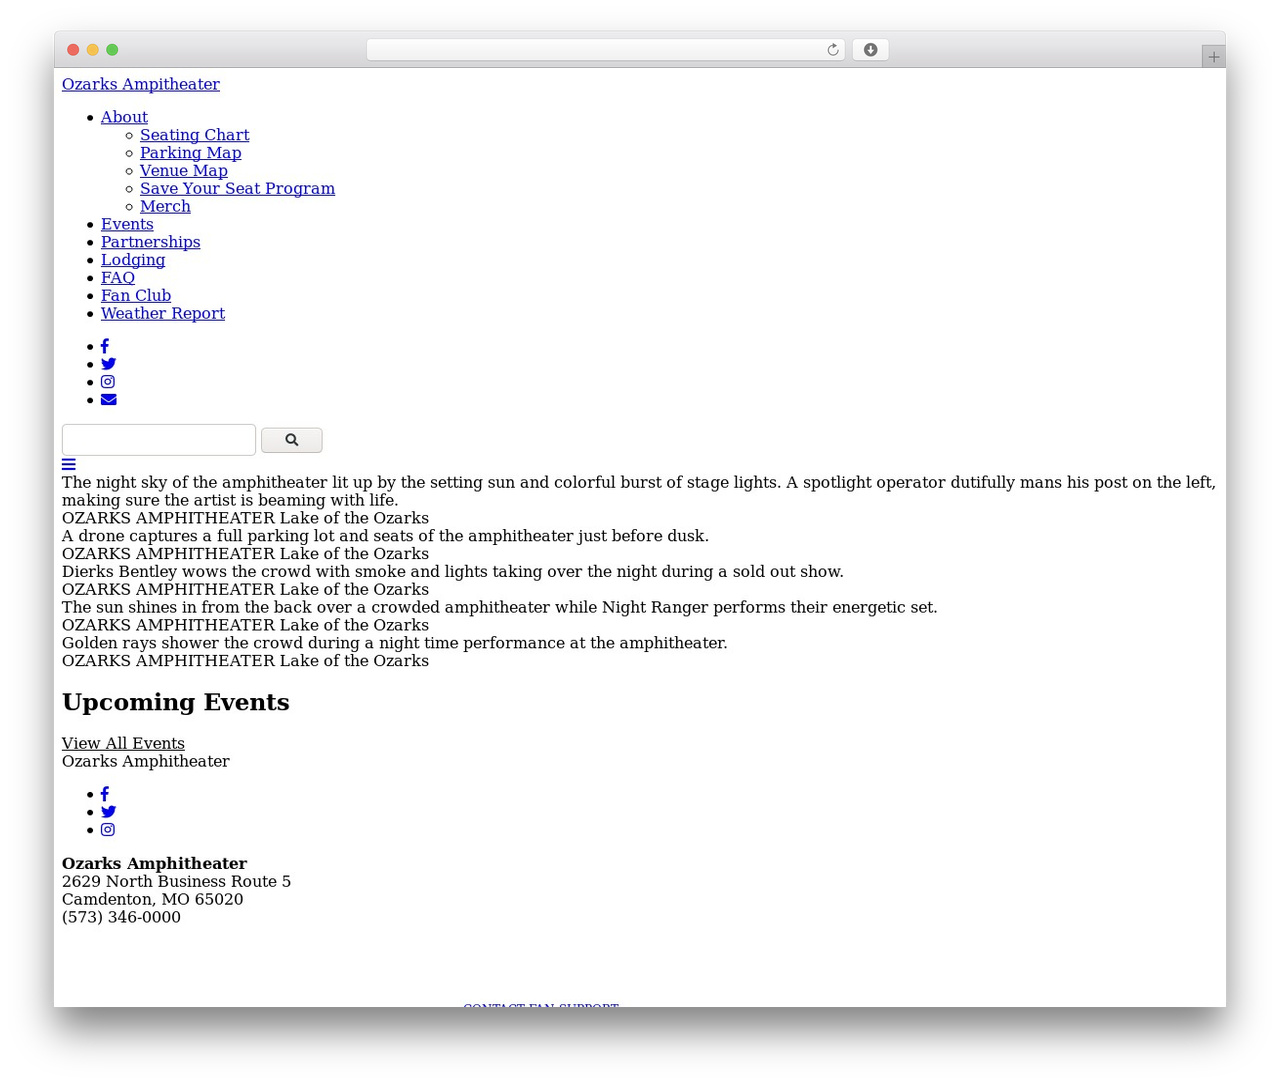Open the About menu item
Viewport: 1280px width, 1084px height.
click(124, 117)
